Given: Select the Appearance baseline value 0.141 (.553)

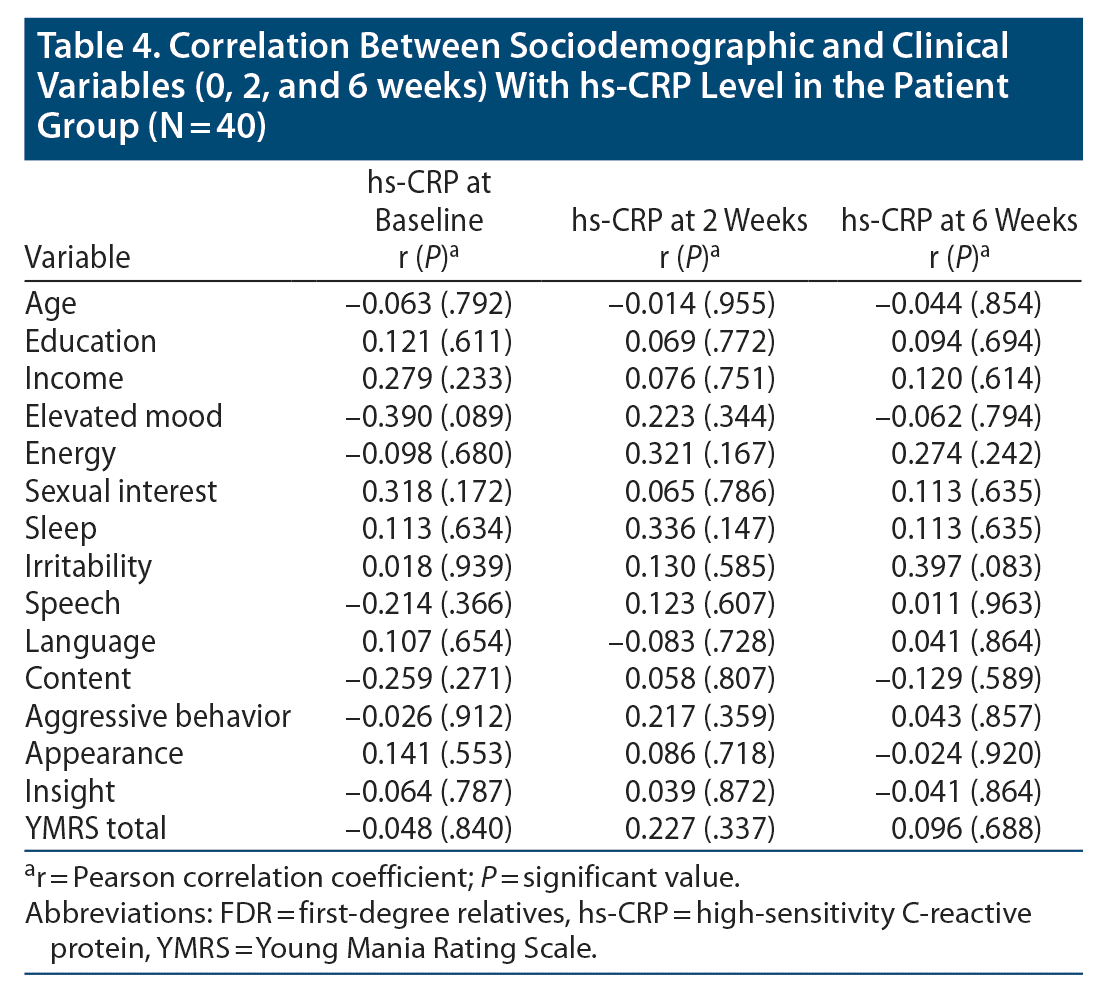Looking at the screenshot, I should (x=439, y=754).
